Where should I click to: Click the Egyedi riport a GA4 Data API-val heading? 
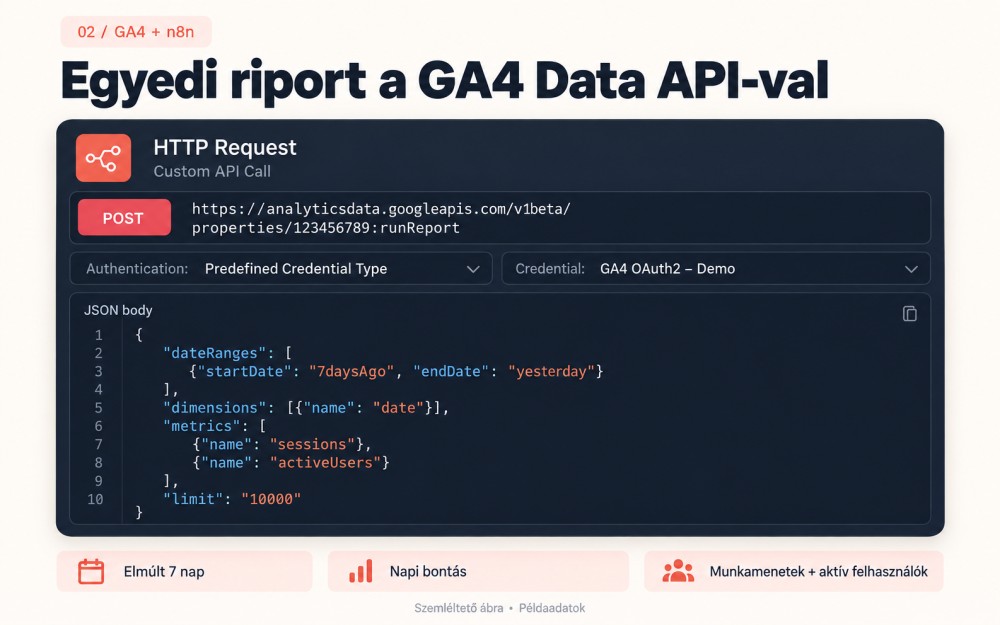pyautogui.click(x=445, y=81)
